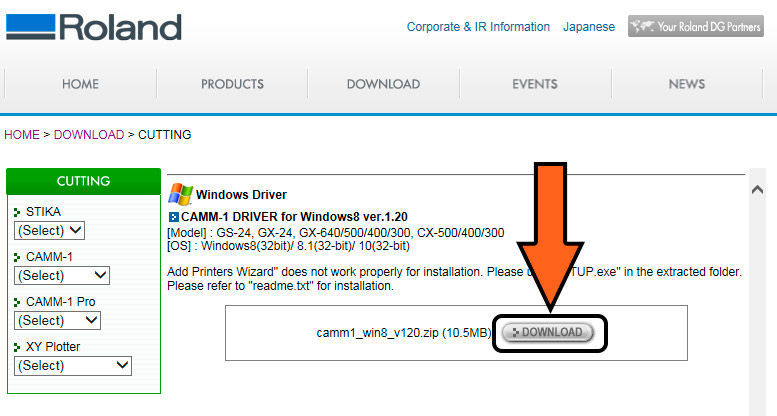777x416 pixels.
Task: Click the HOME breadcrumb link
Action: point(22,134)
